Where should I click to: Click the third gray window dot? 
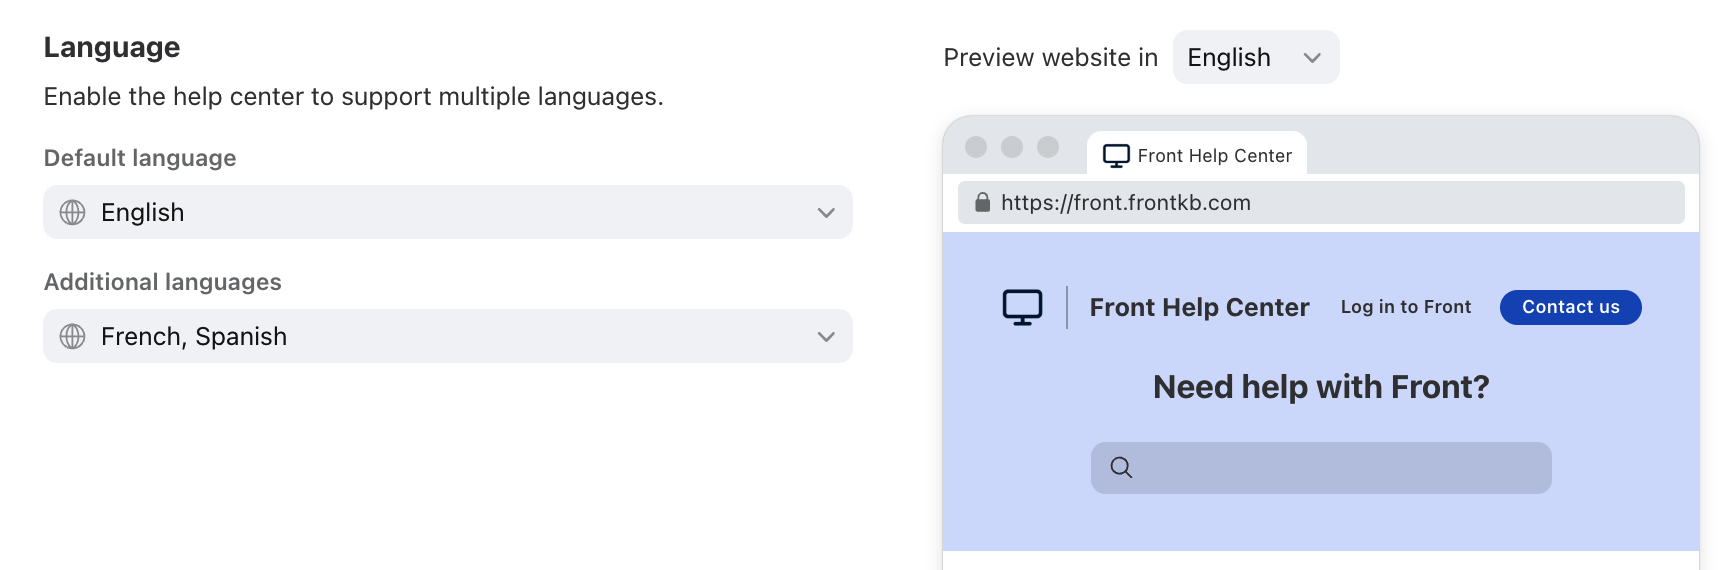pos(1048,147)
